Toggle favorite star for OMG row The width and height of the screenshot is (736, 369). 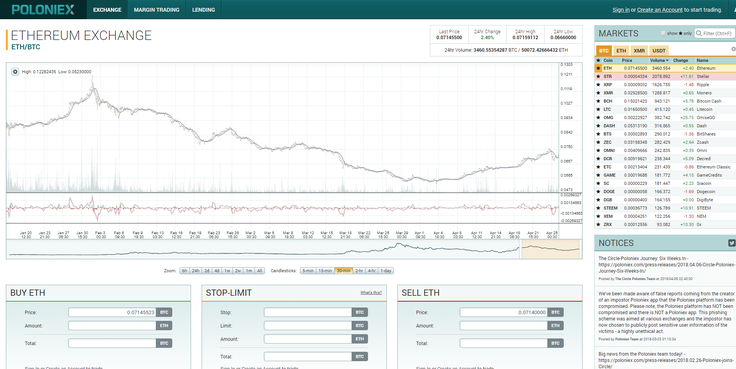598,118
